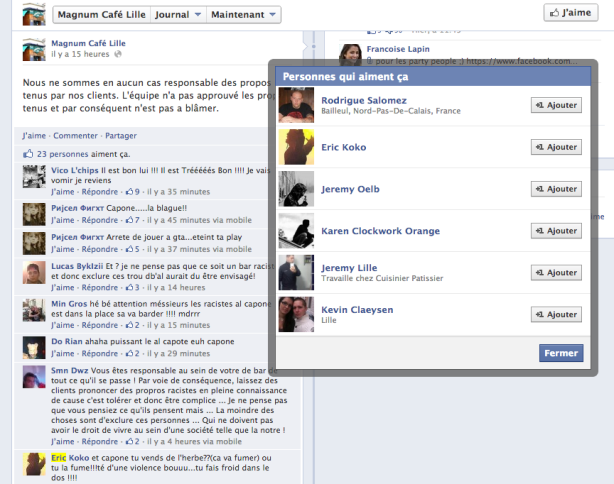
Task: Open Smn Dwz commenter avatar
Action: coord(34,377)
